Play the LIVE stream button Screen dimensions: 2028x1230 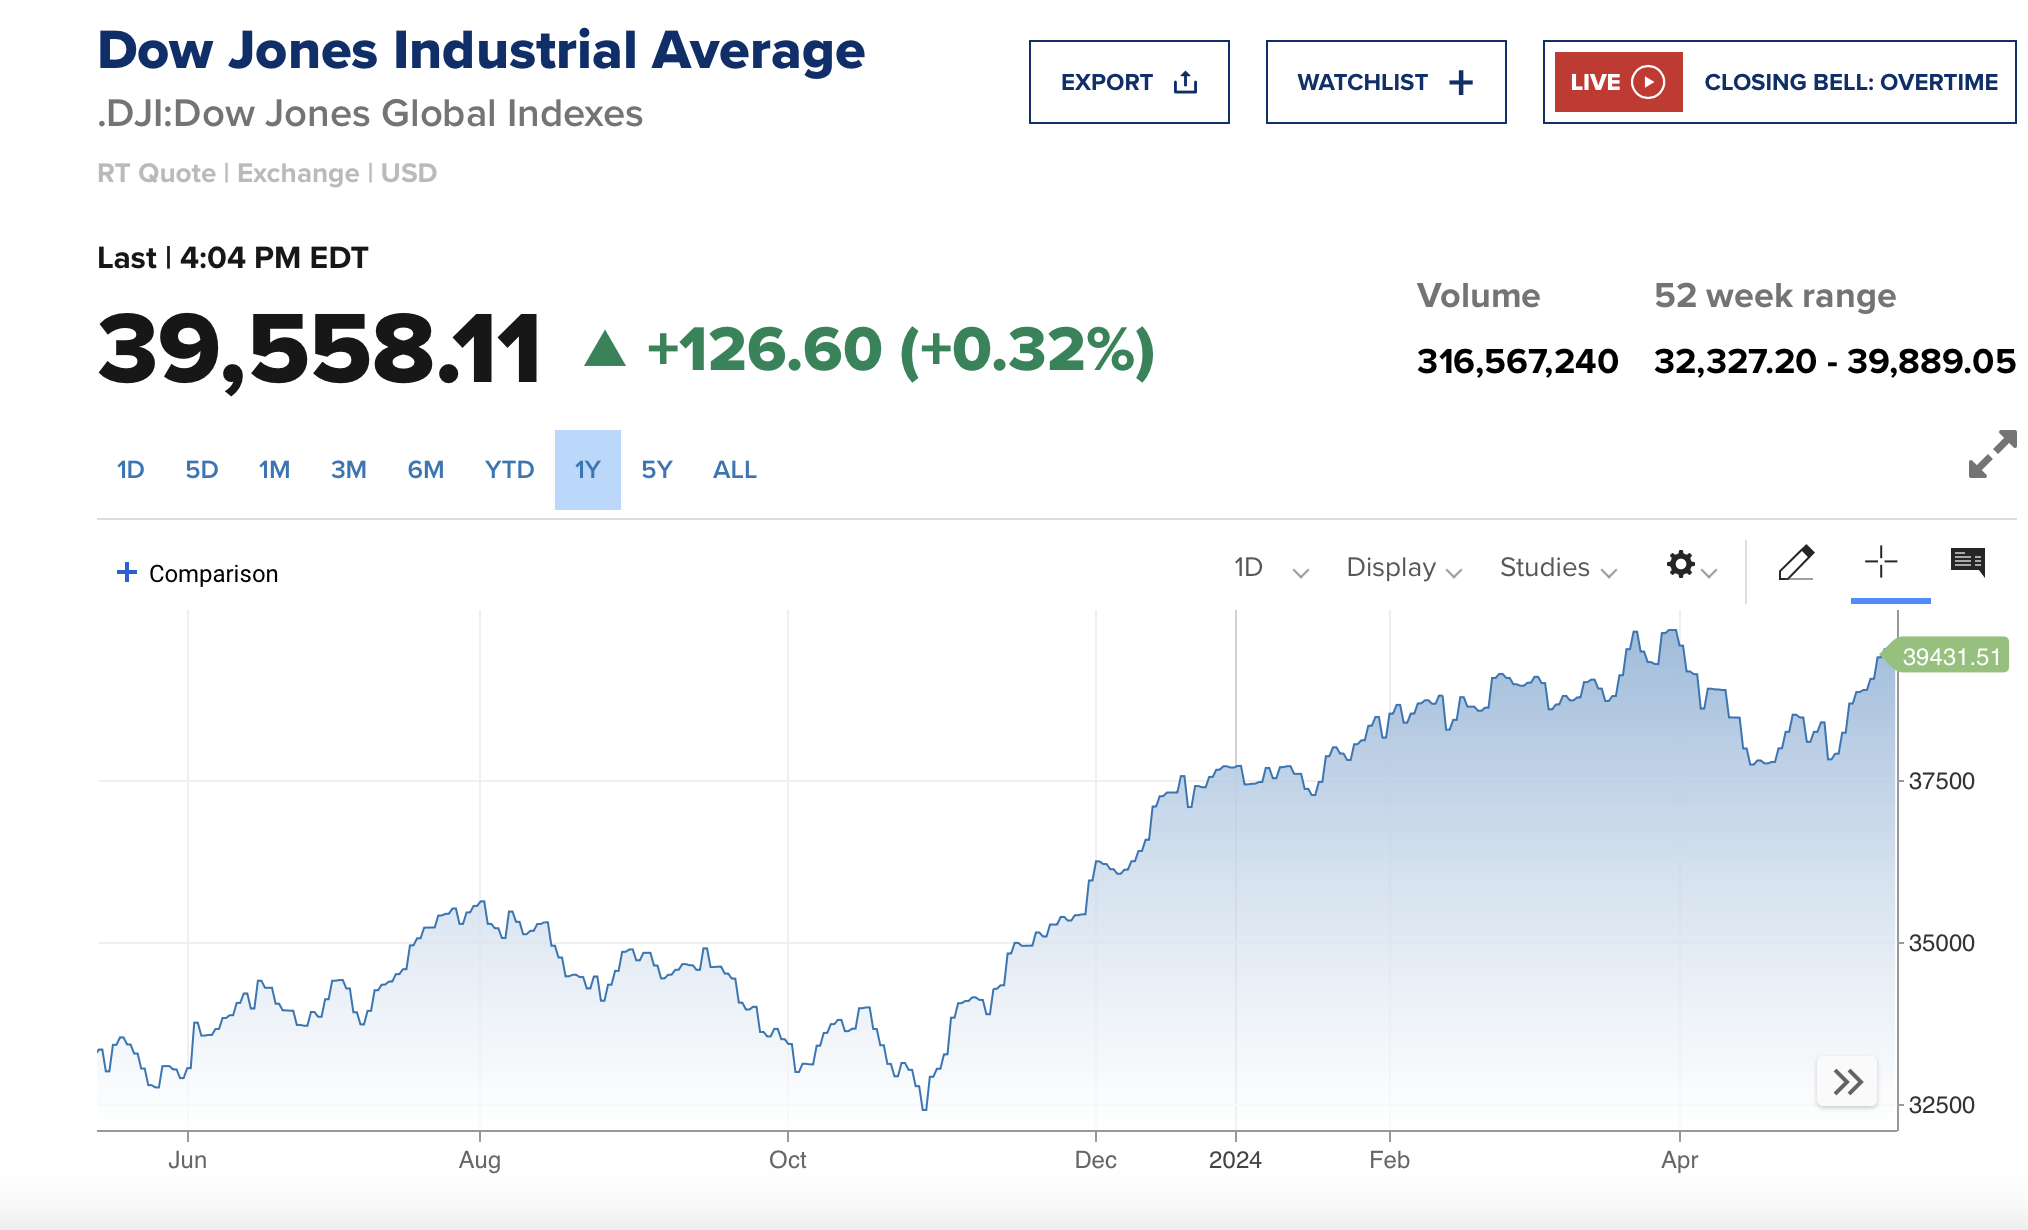[1618, 82]
